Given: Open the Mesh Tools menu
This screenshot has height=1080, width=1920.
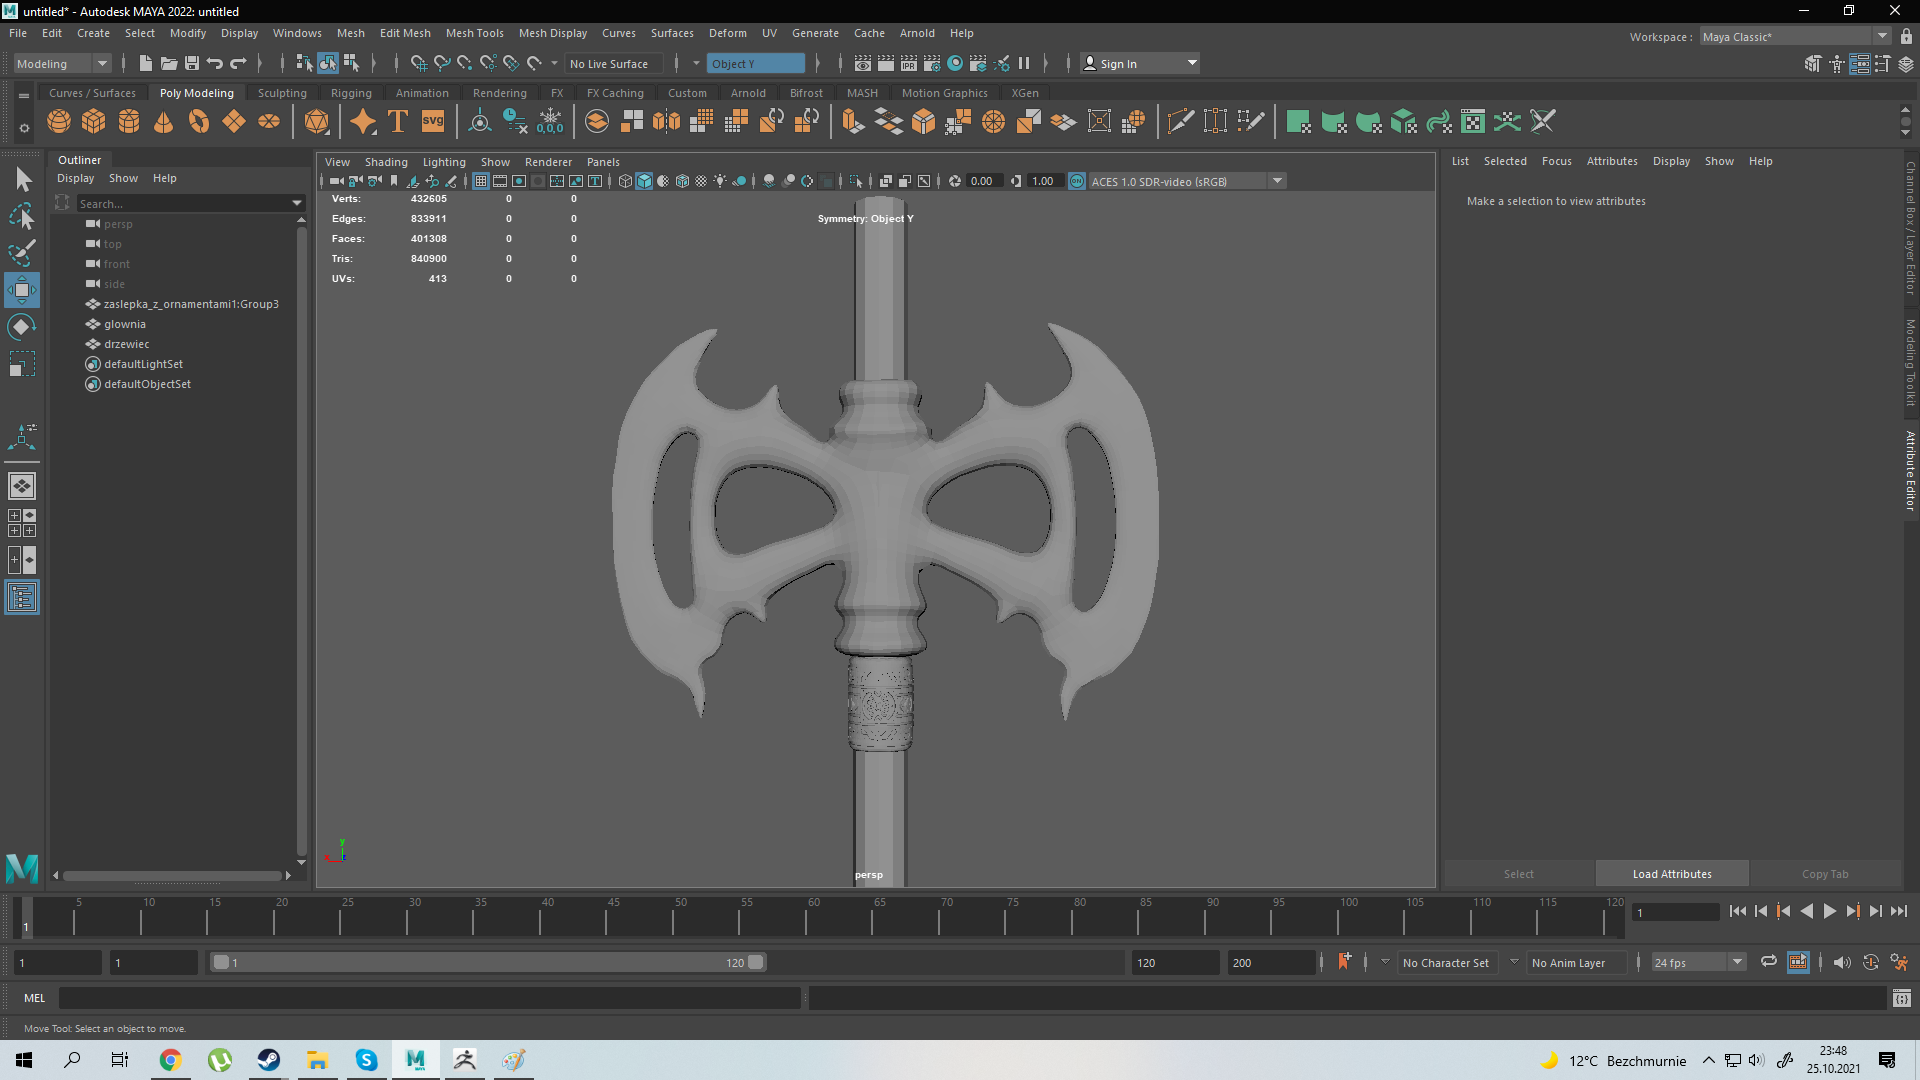Looking at the screenshot, I should tap(474, 33).
